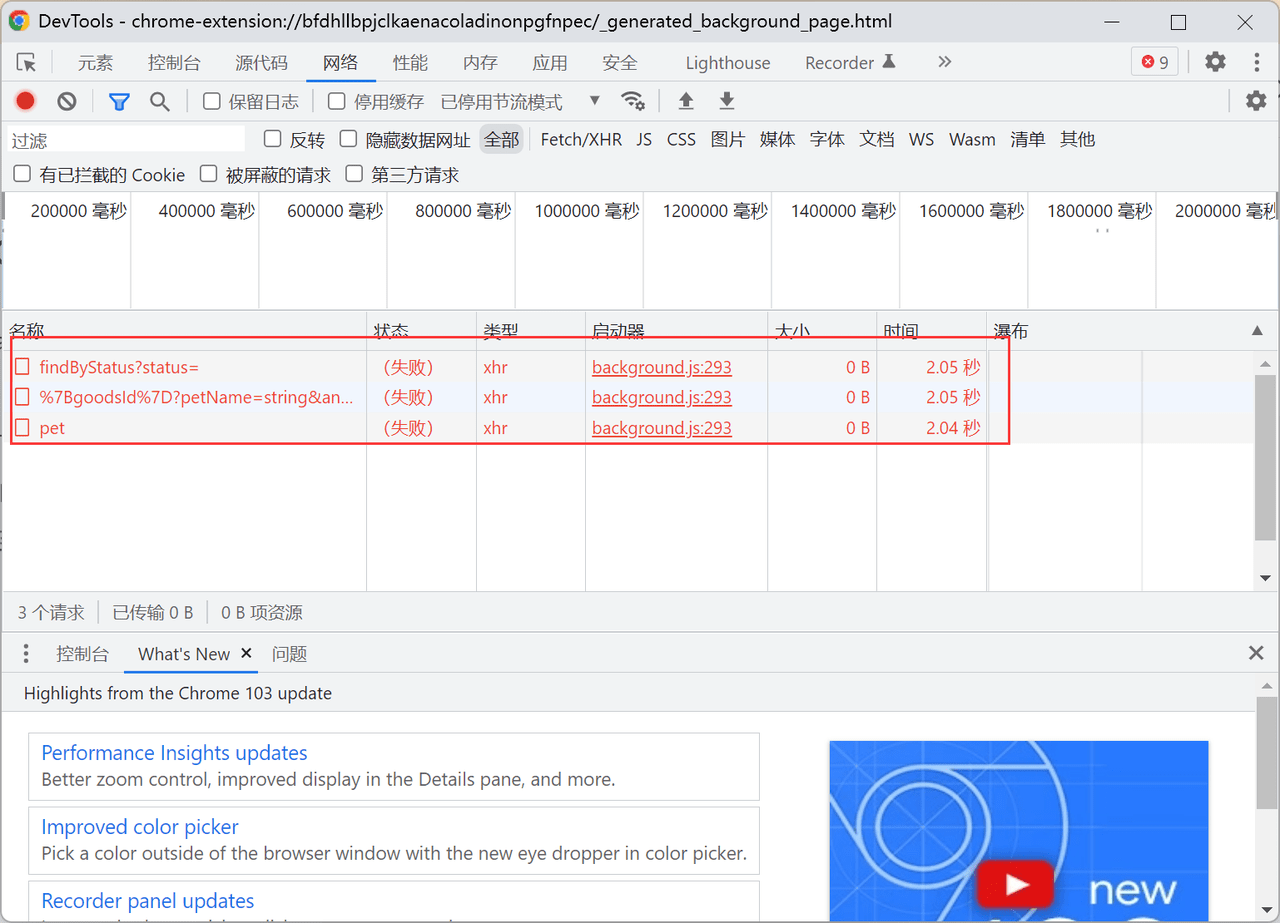Screen dimensions: 1280x923
Task: Export HAR file with download arrow
Action: [x=727, y=101]
